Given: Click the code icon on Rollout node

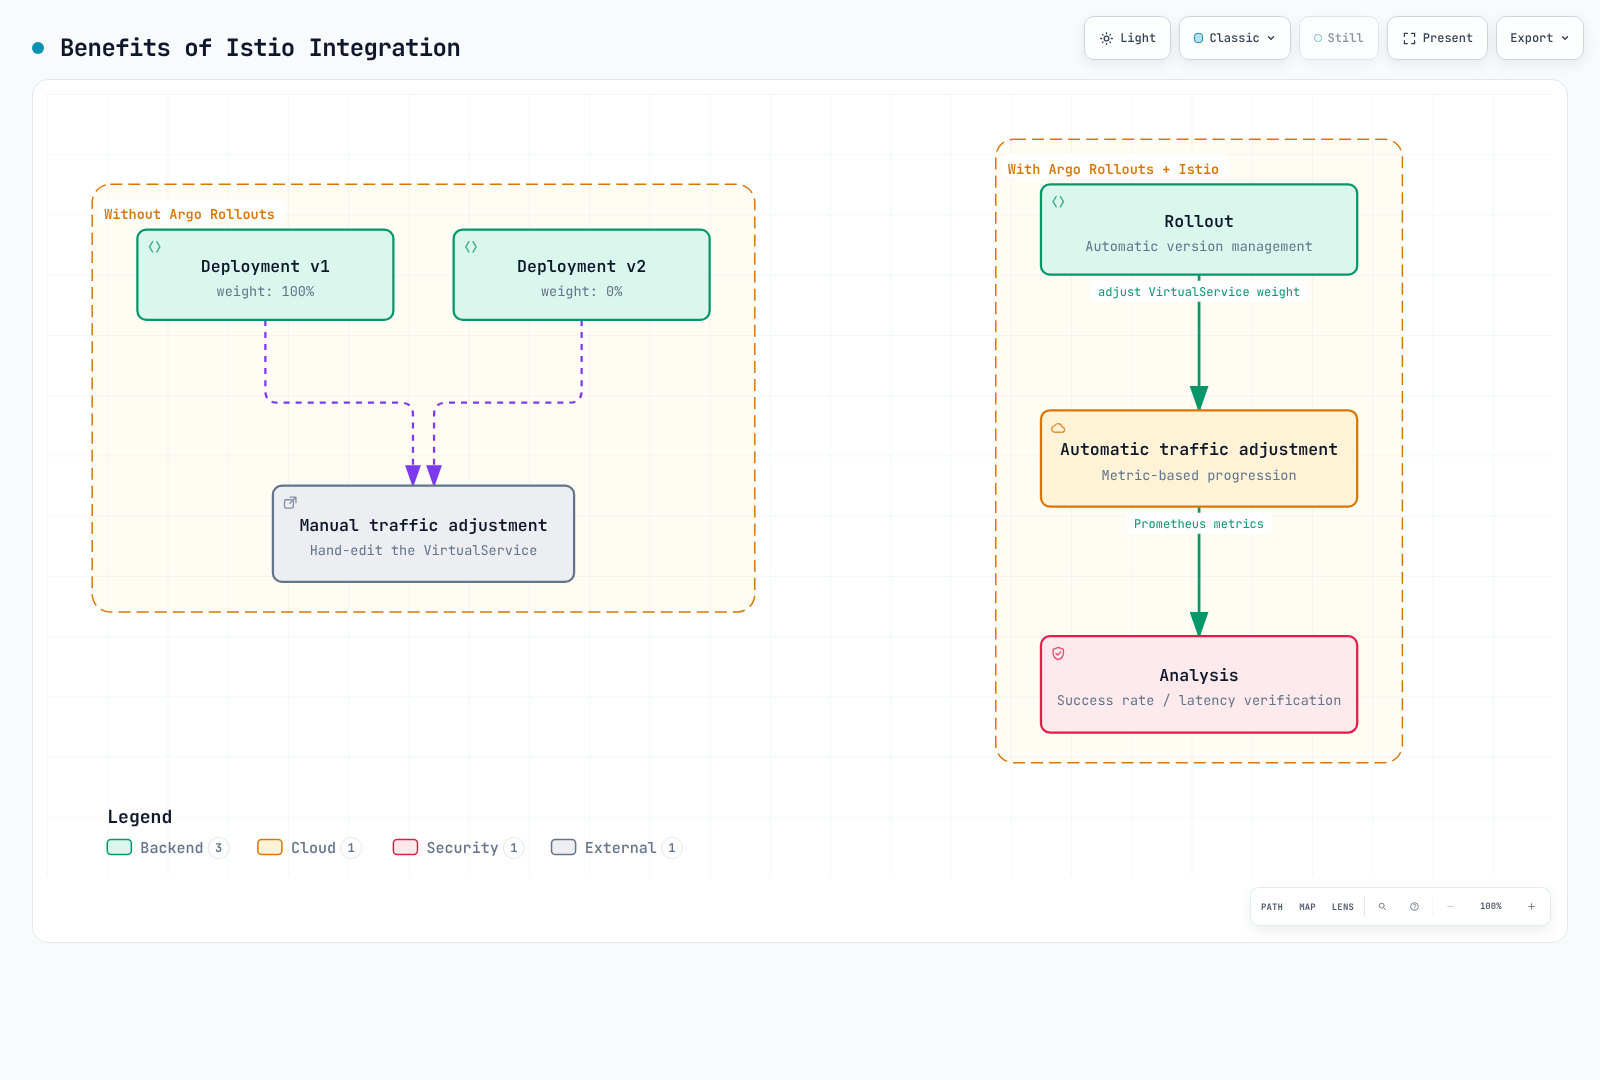Looking at the screenshot, I should (x=1058, y=202).
